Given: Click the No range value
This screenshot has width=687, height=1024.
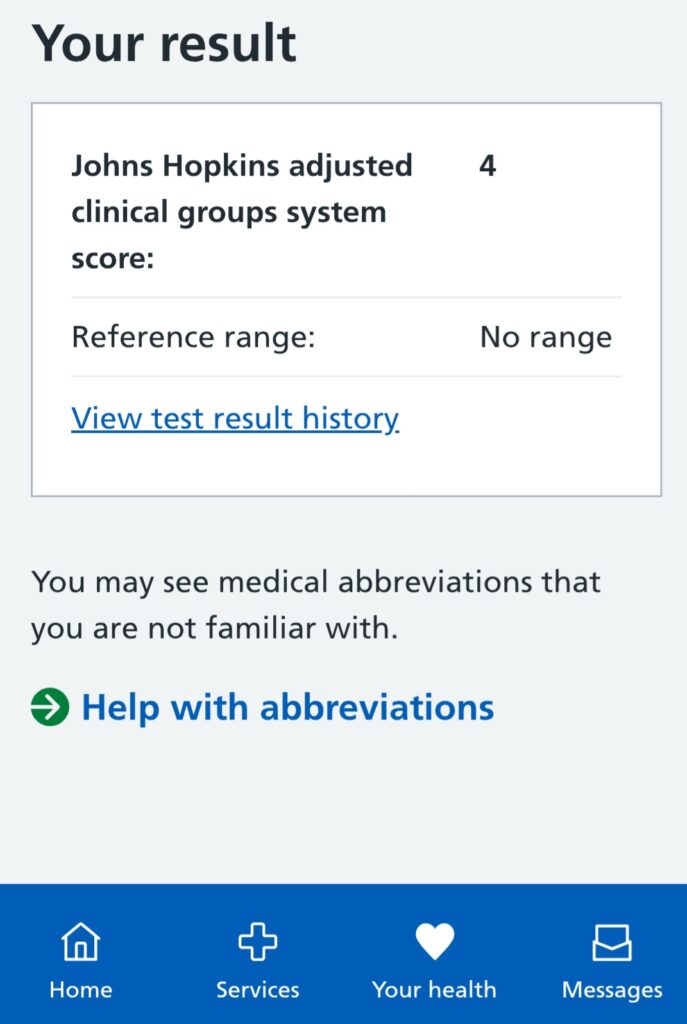Looking at the screenshot, I should point(545,337).
